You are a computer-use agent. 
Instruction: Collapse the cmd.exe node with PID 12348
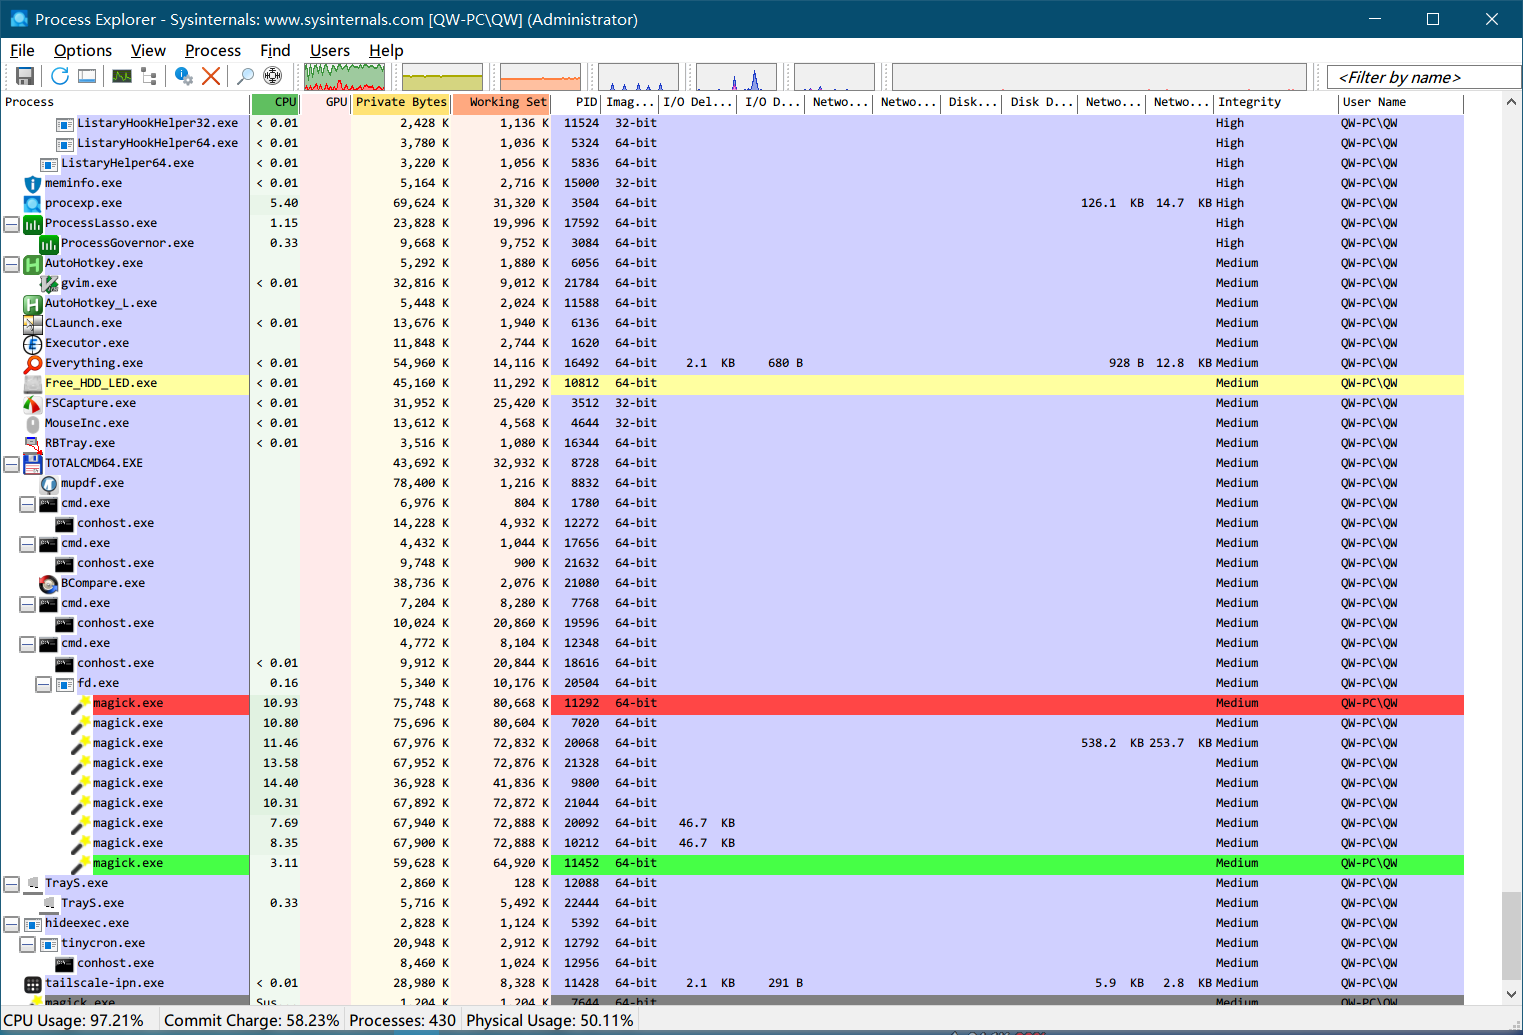pyautogui.click(x=27, y=644)
